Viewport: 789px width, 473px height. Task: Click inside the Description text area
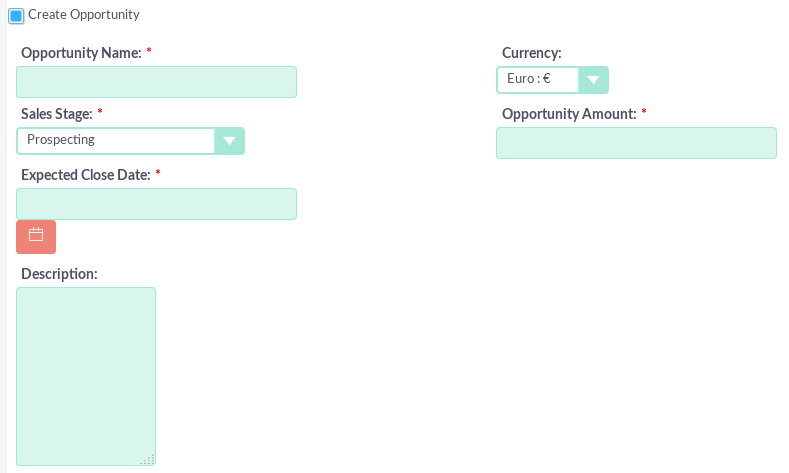[86, 376]
